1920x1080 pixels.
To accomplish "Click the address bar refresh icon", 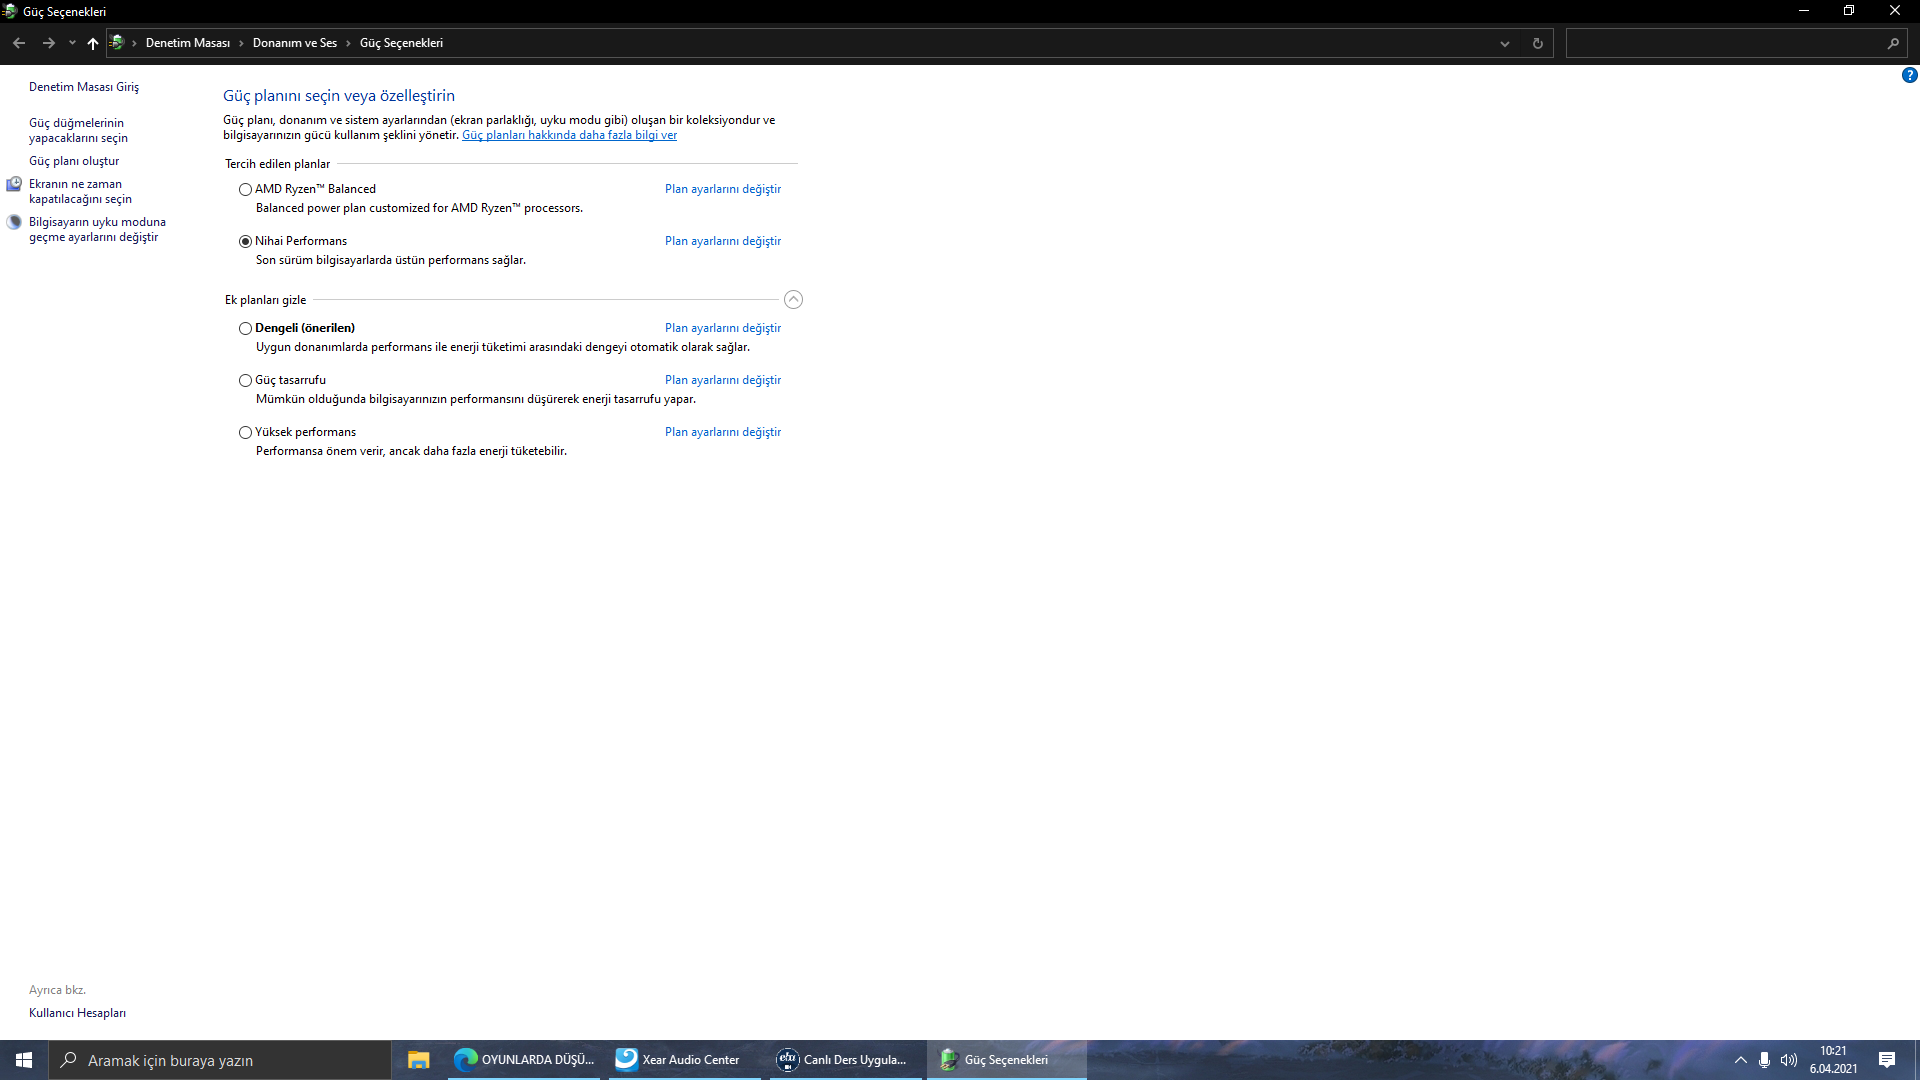I will click(x=1537, y=43).
